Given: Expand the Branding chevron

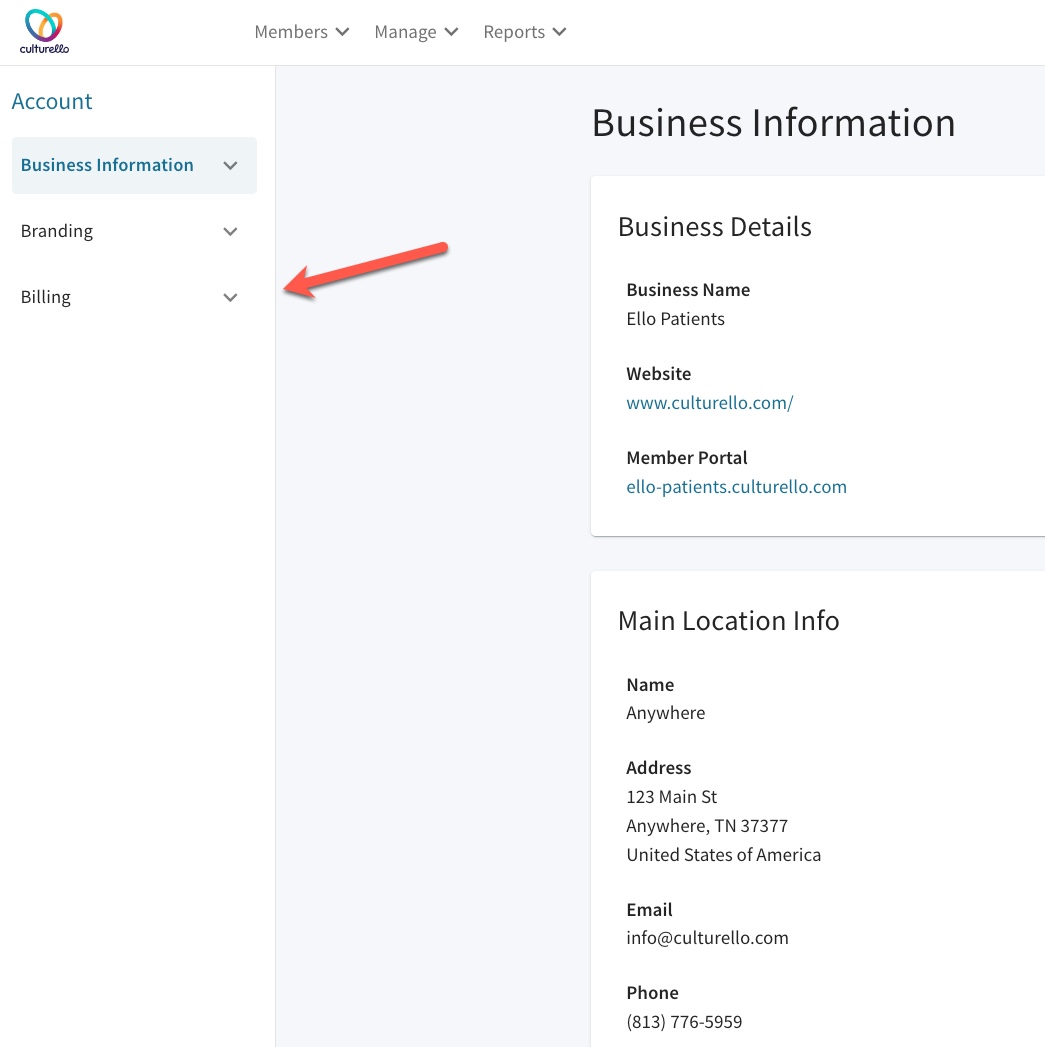Looking at the screenshot, I should point(230,232).
